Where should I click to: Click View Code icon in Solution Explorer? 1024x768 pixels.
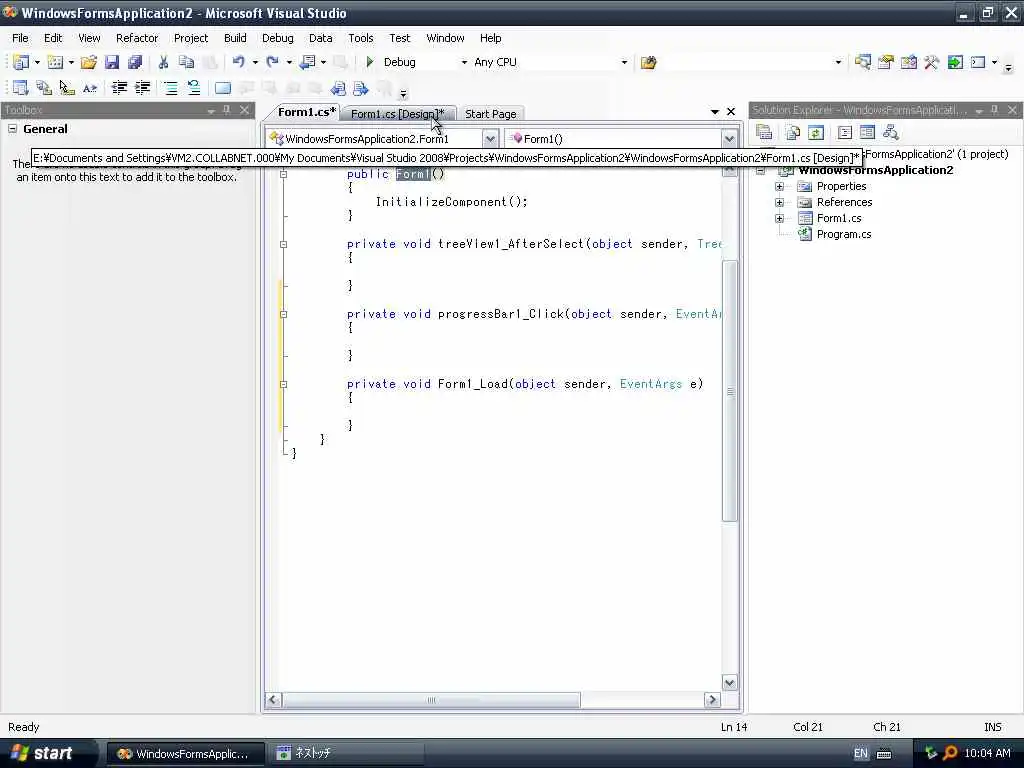click(844, 133)
